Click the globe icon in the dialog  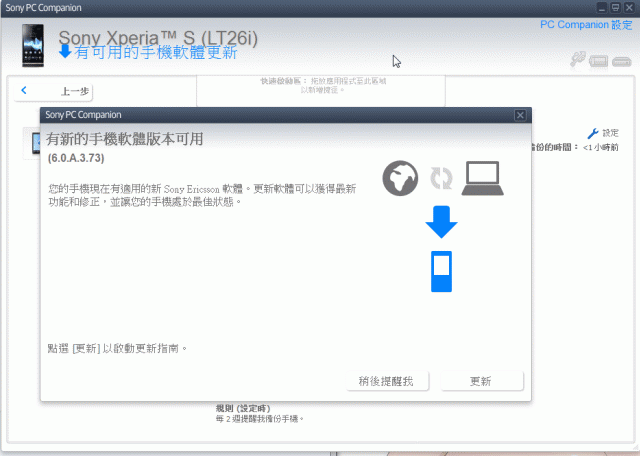[x=400, y=178]
